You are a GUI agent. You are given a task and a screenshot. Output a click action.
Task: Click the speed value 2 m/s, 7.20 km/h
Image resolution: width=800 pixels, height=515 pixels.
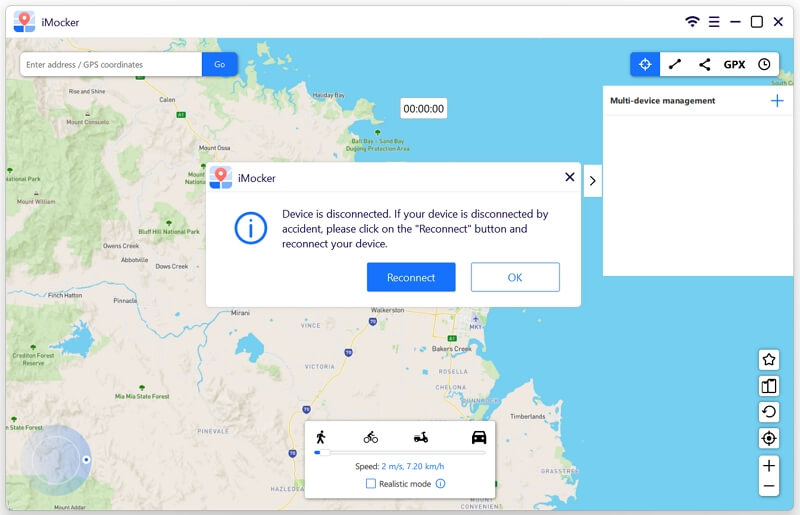tap(413, 466)
